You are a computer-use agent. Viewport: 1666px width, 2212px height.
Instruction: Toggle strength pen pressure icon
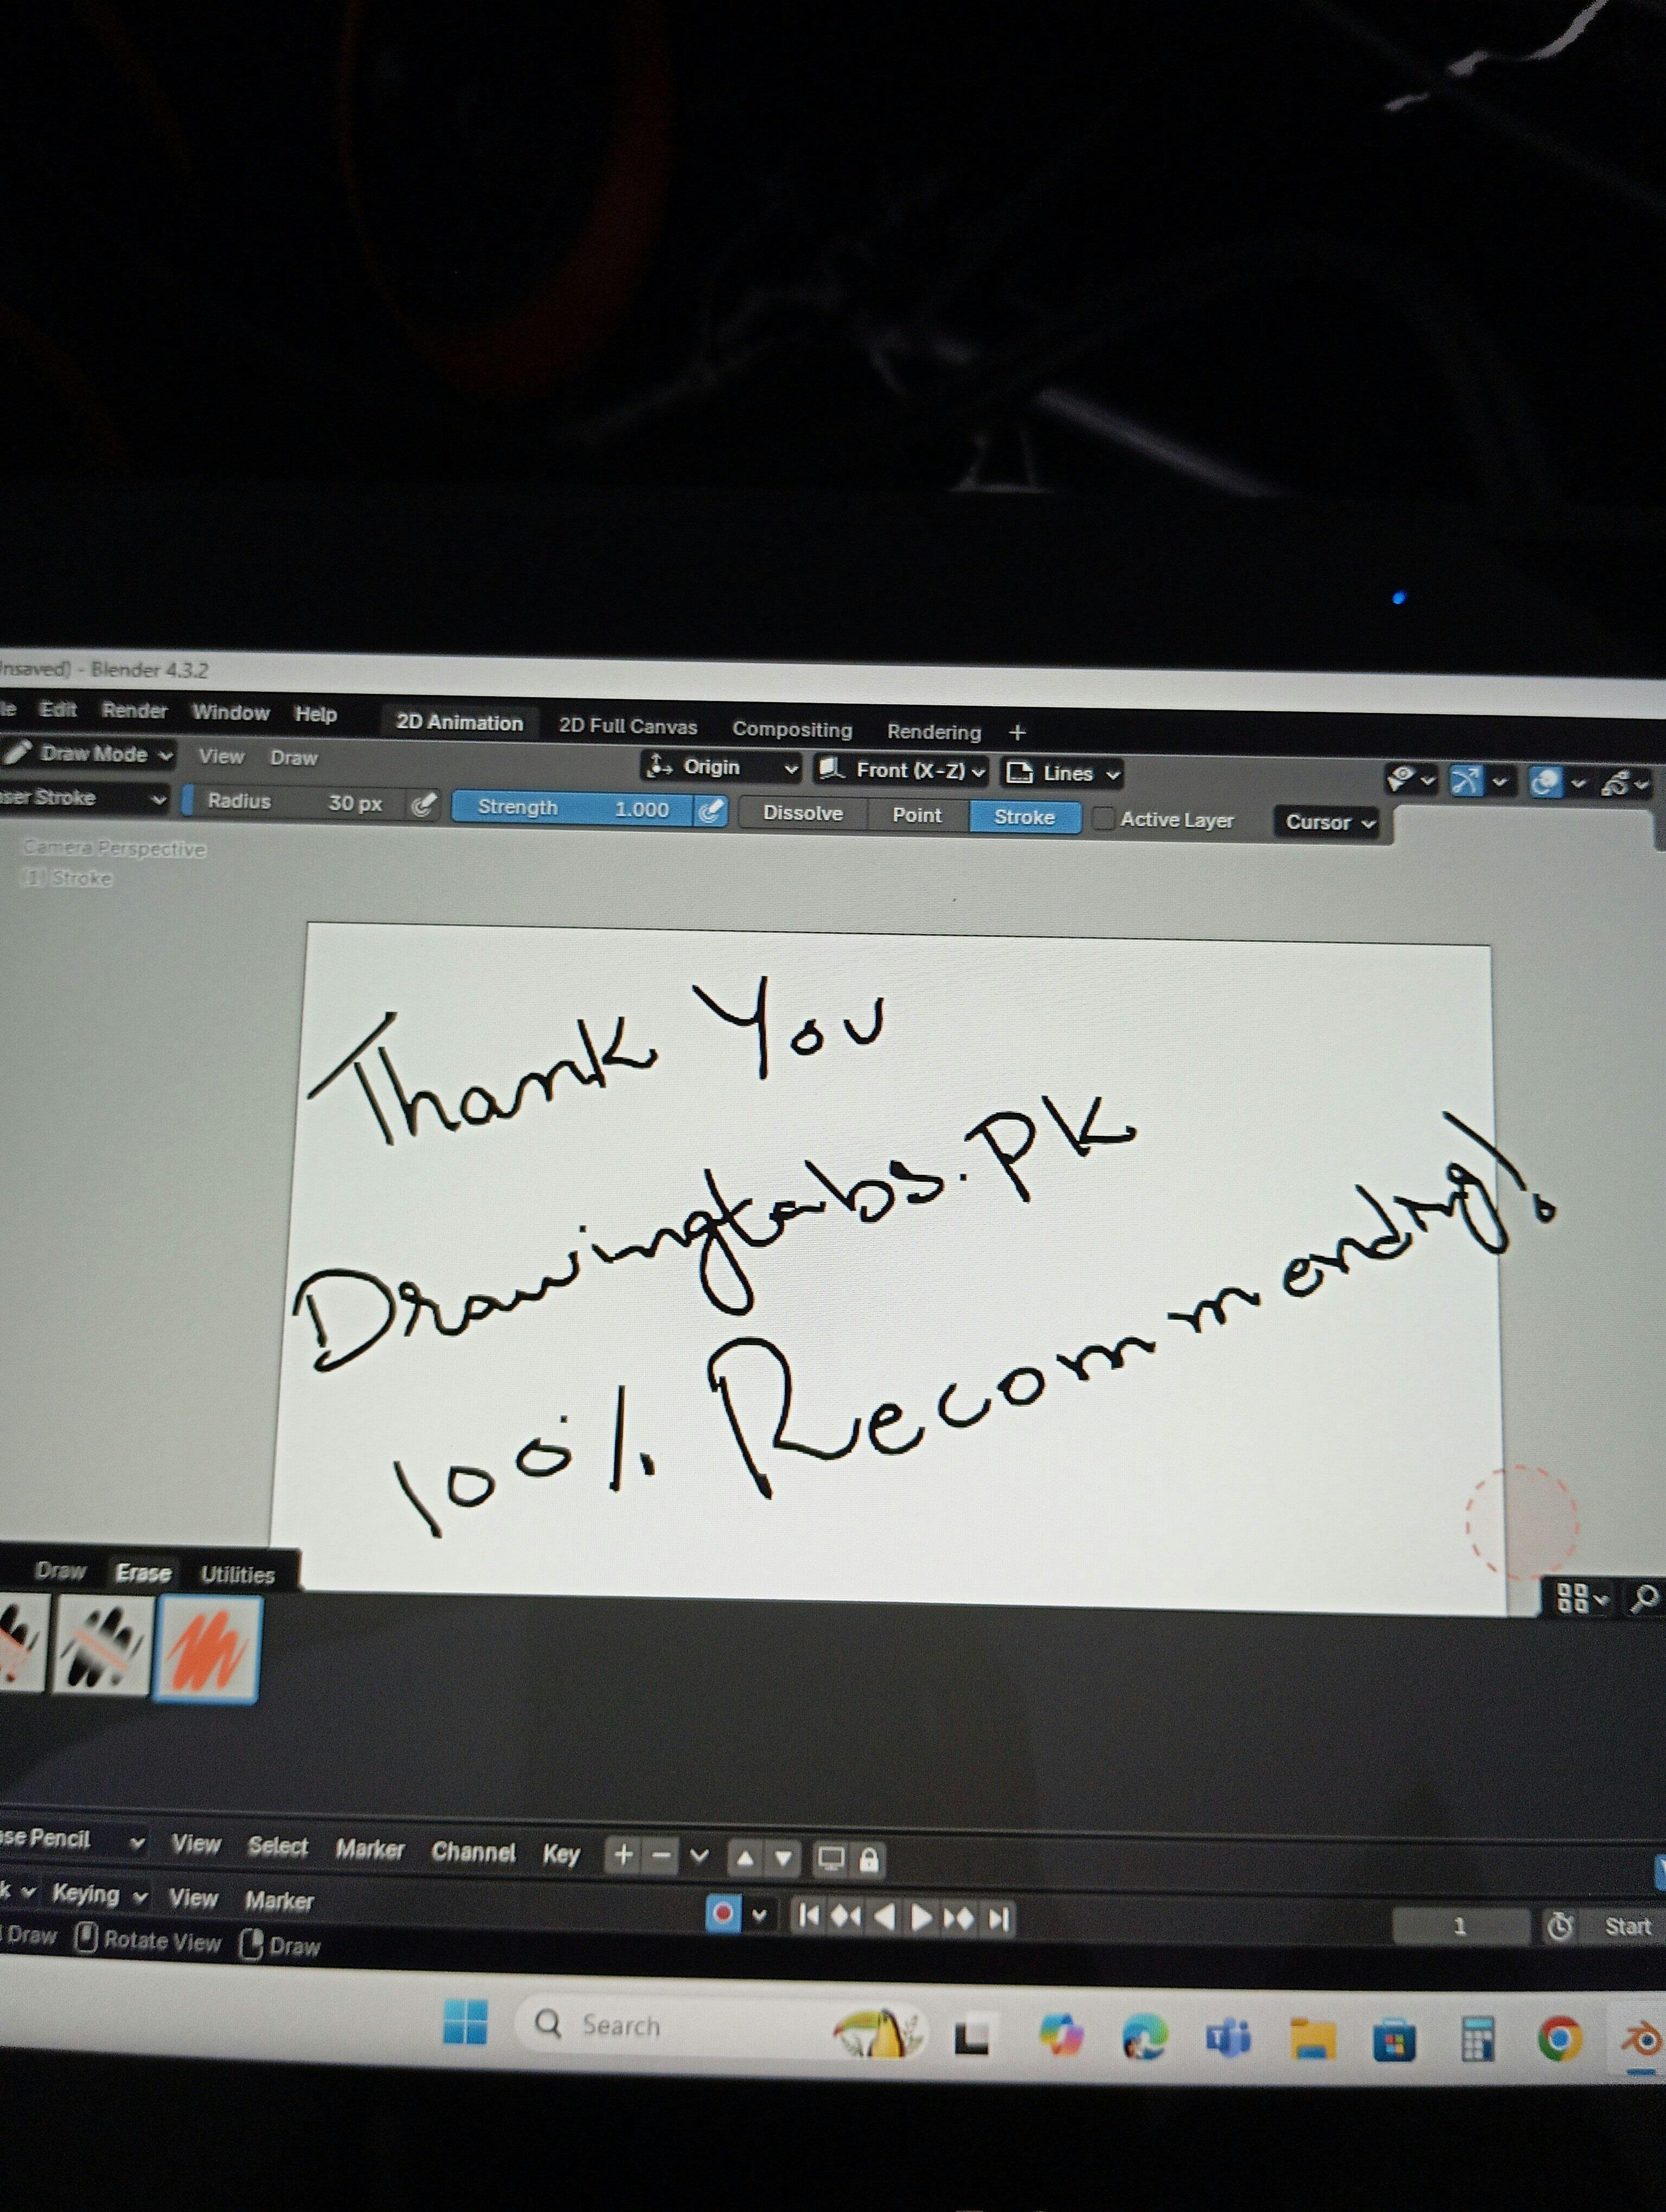click(710, 810)
